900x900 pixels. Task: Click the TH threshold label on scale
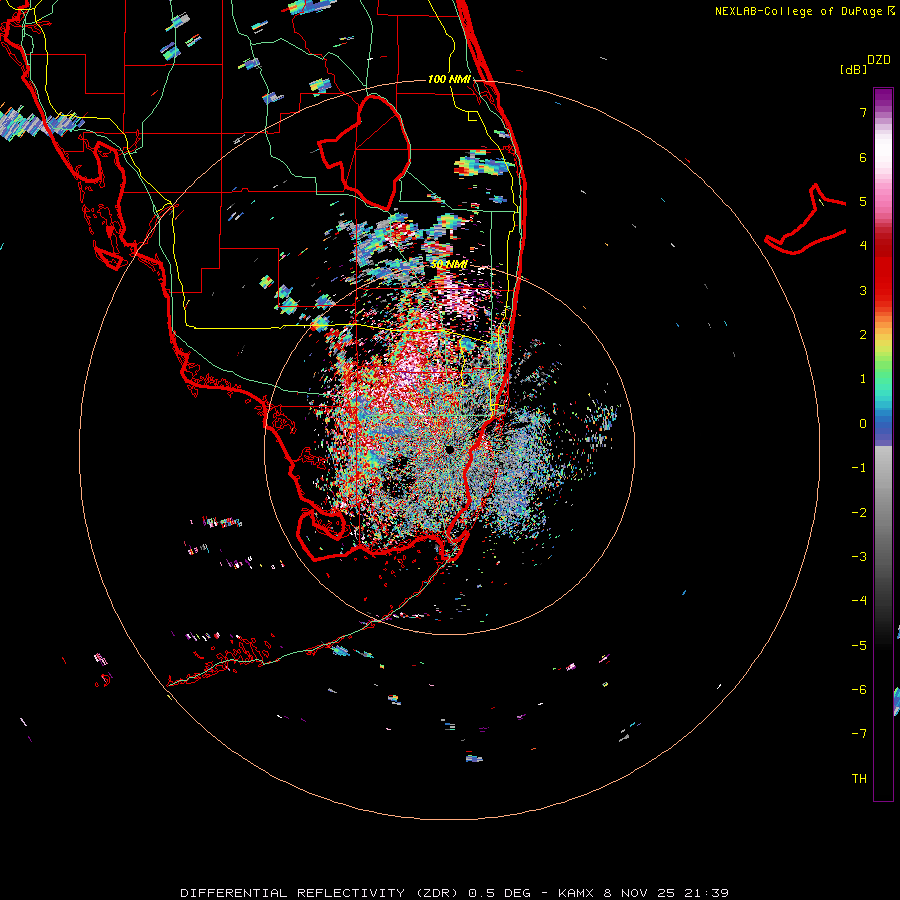coord(859,779)
